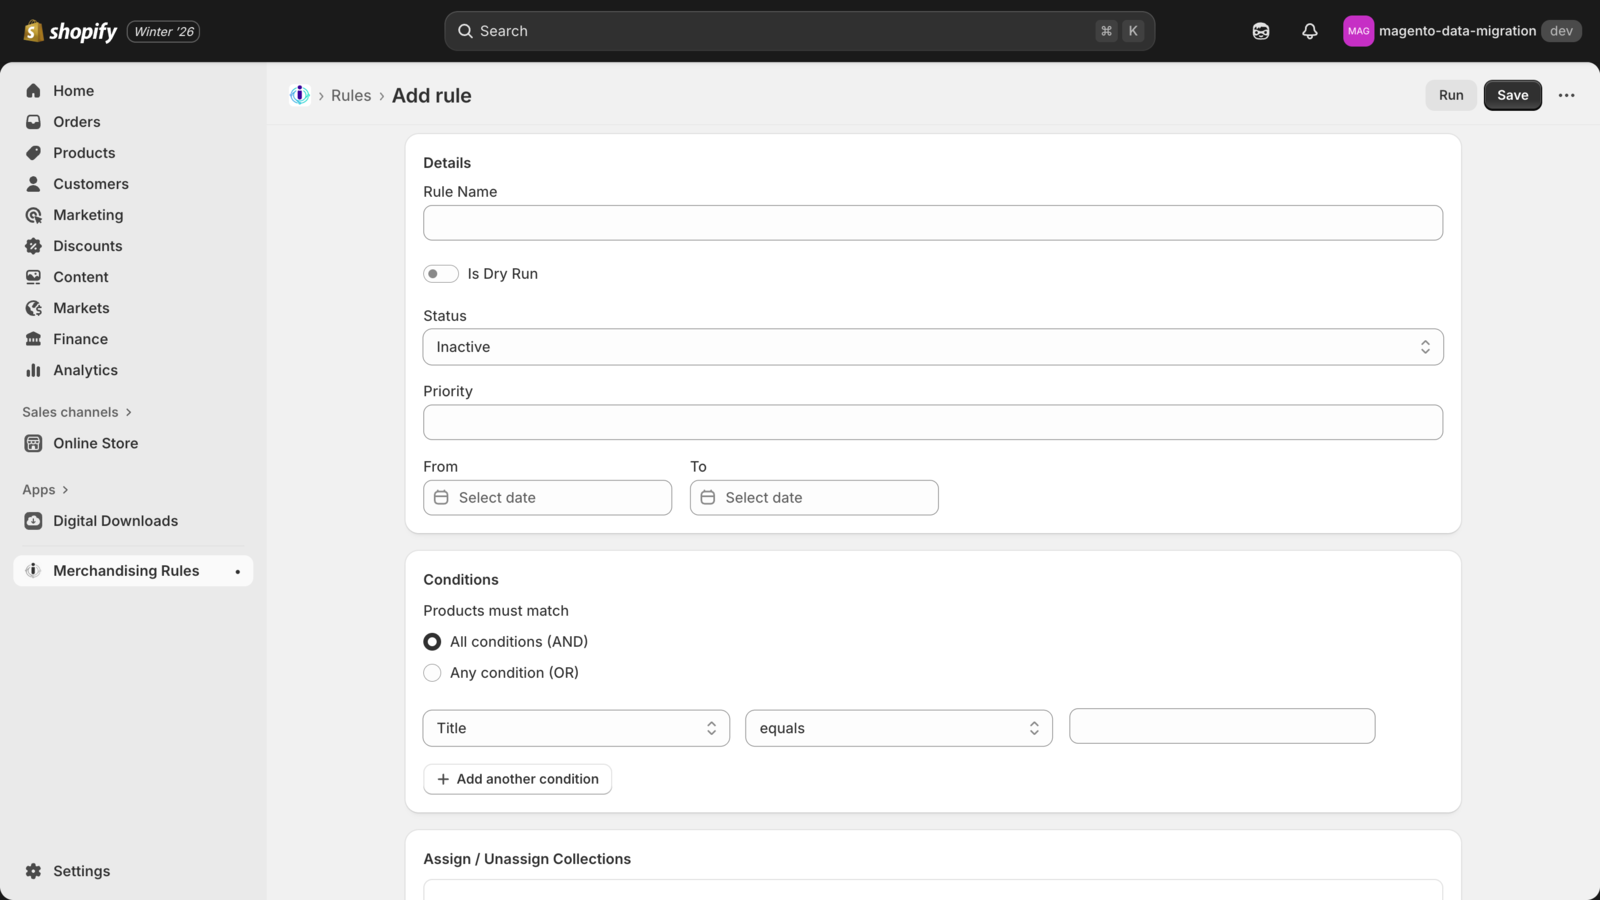Toggle the Is Dry Run switch

[x=440, y=274]
